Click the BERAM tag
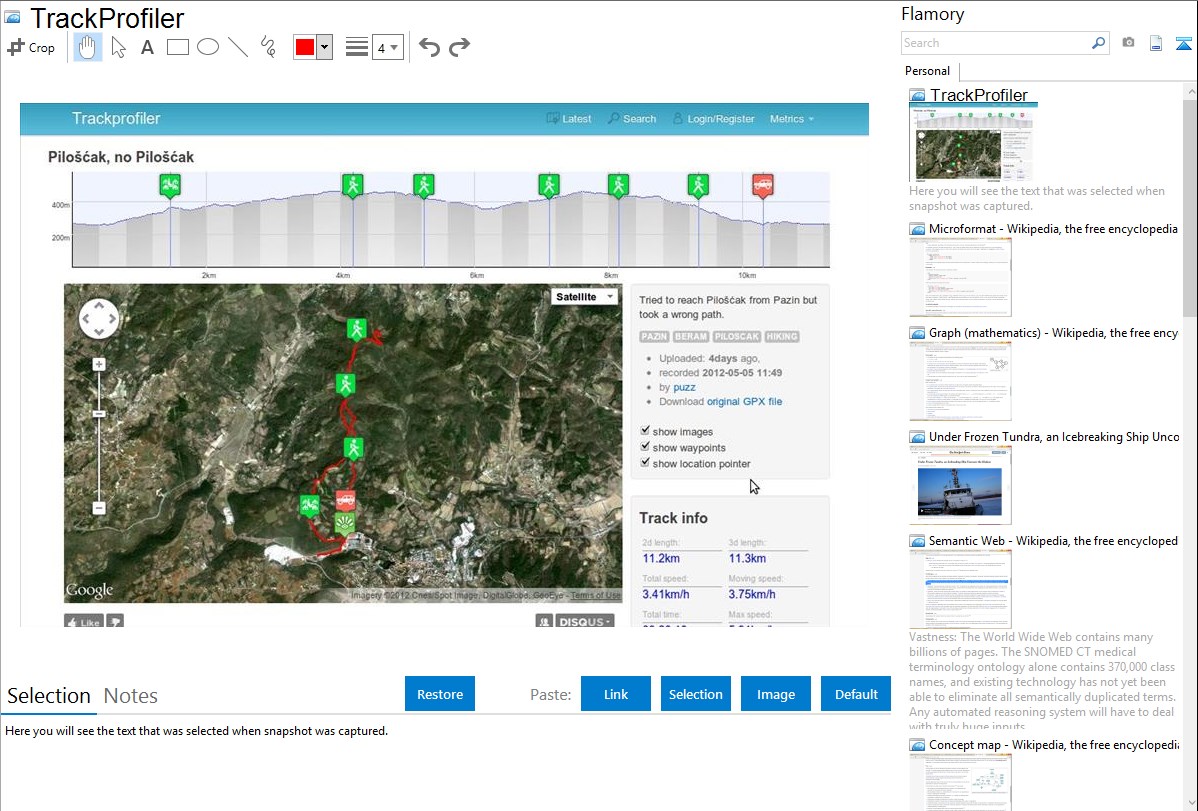The image size is (1198, 811). click(691, 336)
